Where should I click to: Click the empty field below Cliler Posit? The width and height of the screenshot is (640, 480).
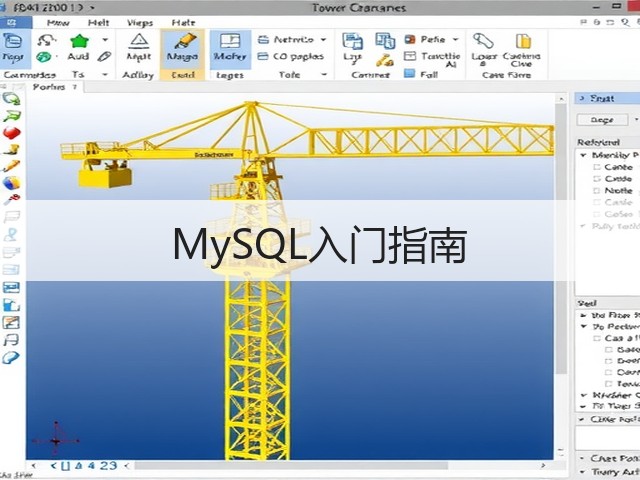point(607,438)
